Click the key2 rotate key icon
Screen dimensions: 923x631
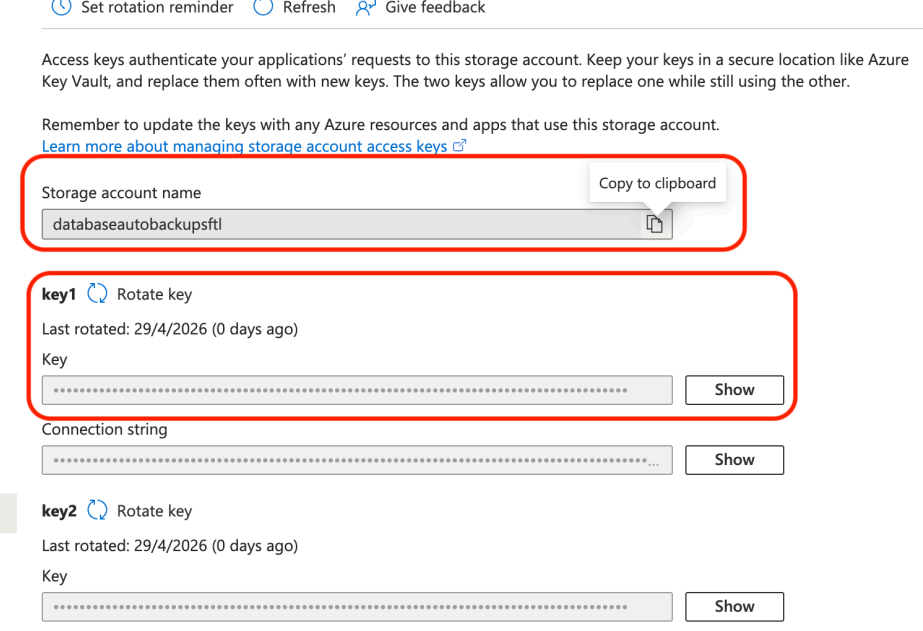pos(97,511)
